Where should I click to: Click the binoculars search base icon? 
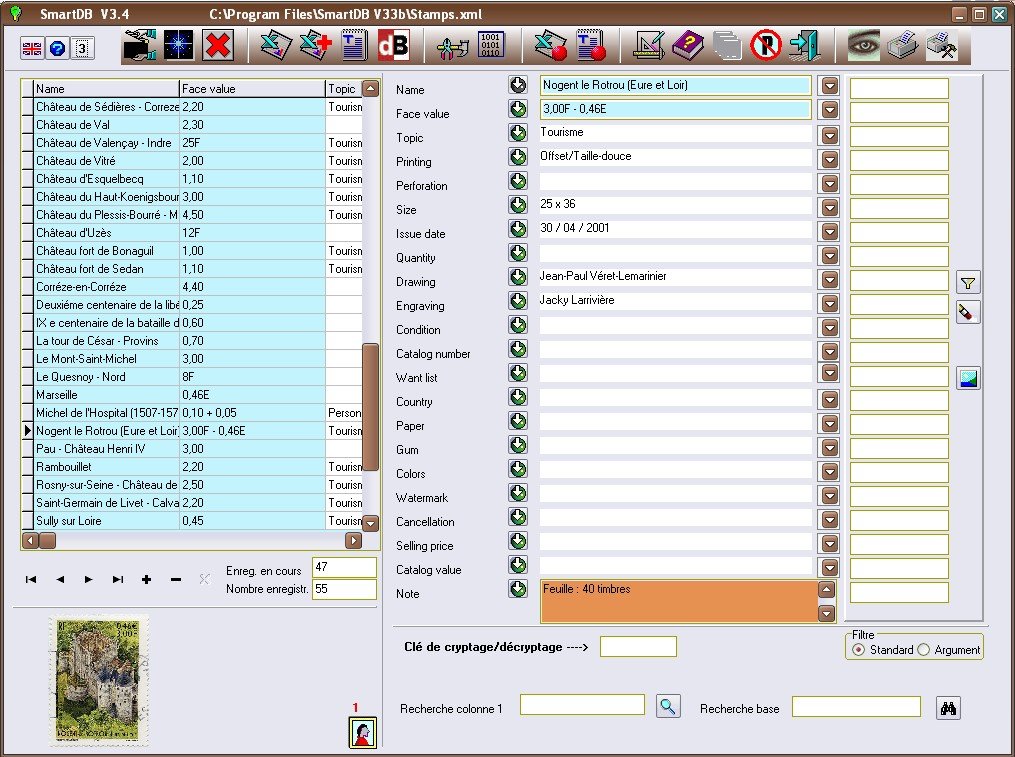click(948, 708)
